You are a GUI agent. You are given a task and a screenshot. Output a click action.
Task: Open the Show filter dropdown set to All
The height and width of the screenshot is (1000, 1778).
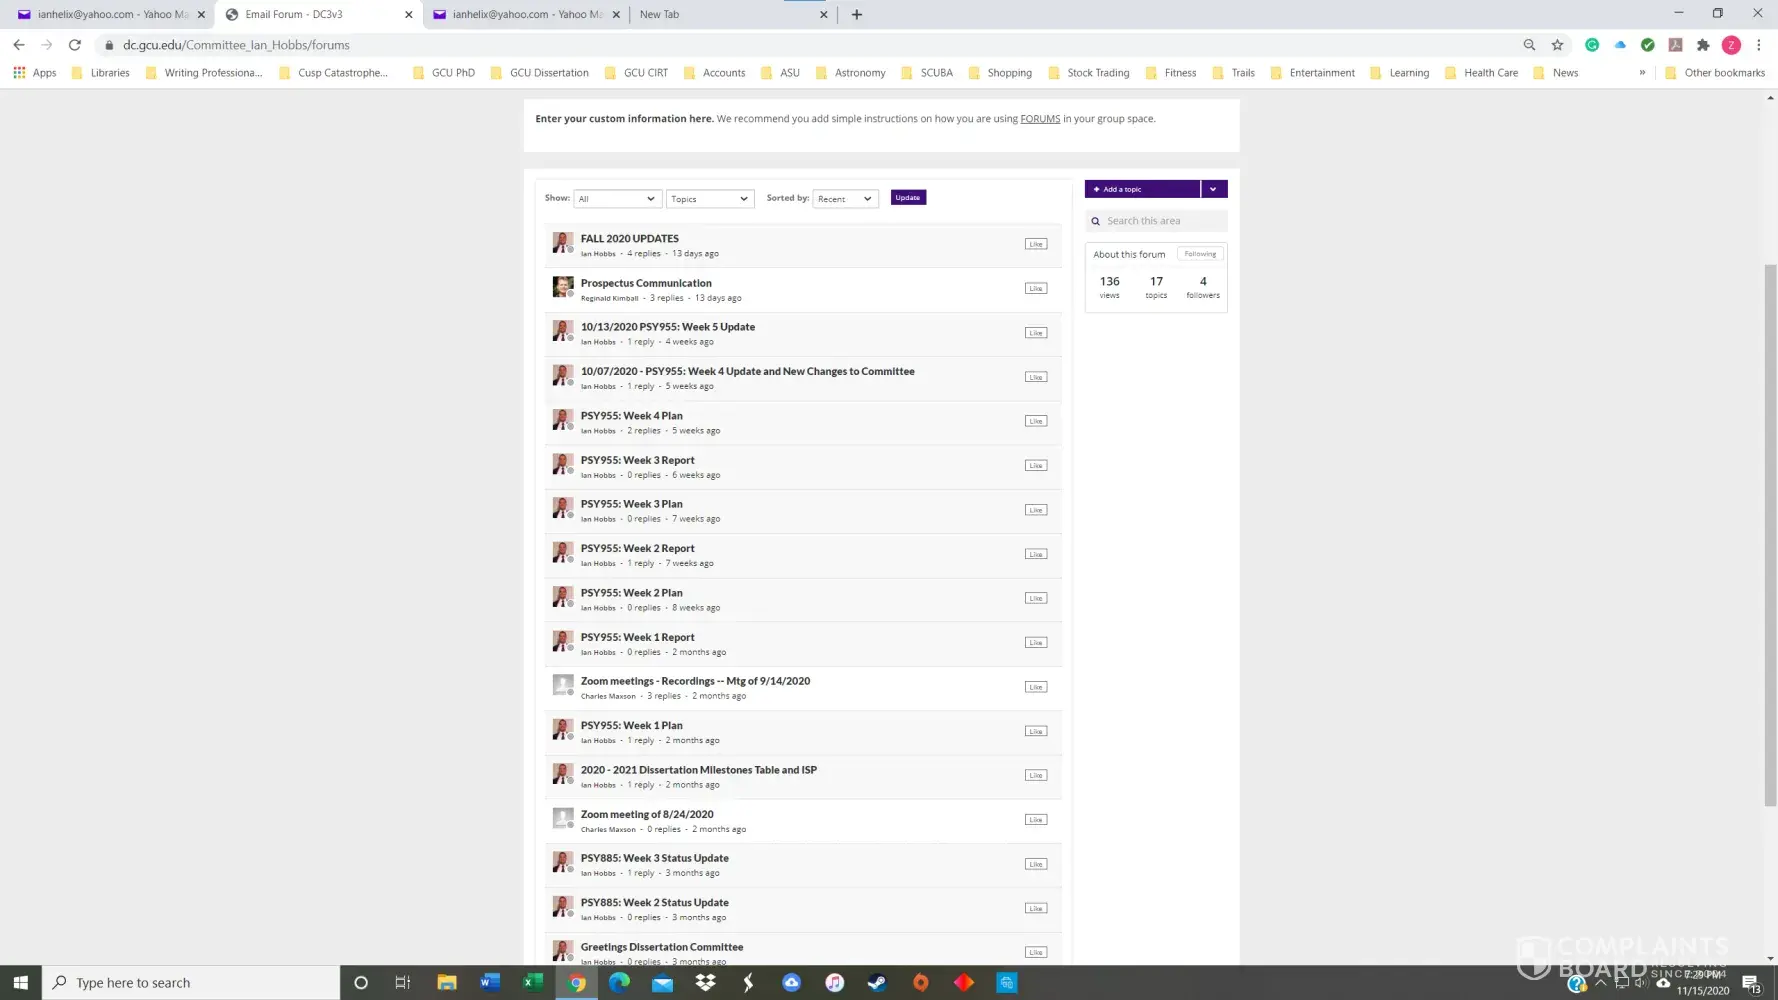point(617,199)
